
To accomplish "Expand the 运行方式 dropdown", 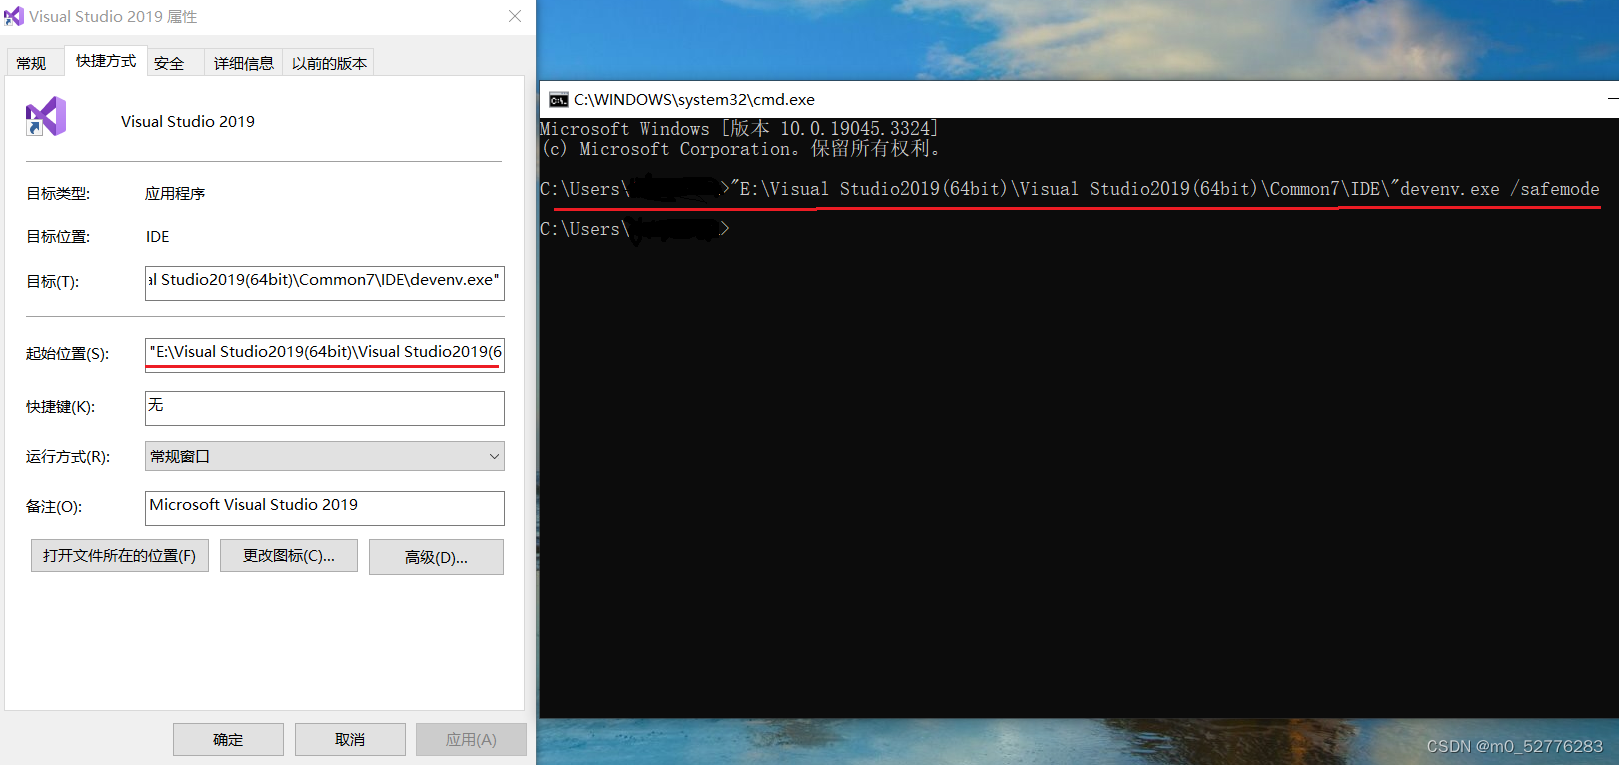I will click(325, 456).
